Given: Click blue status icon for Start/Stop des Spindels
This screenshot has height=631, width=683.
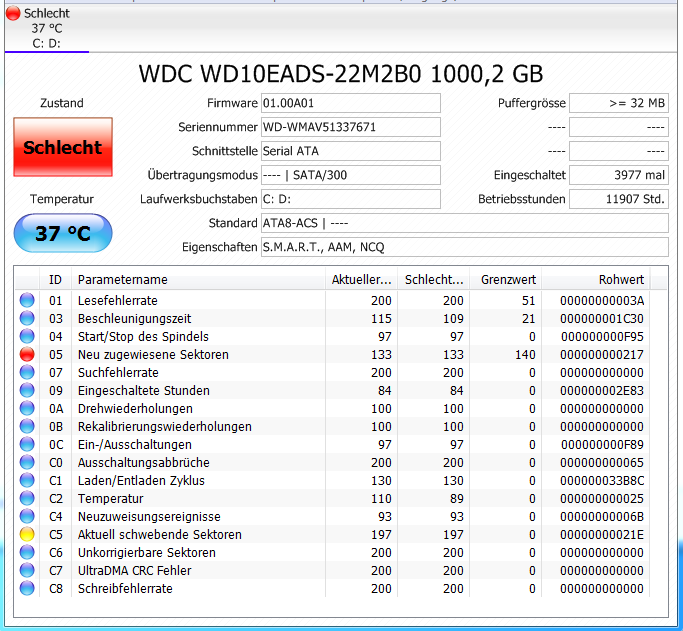Looking at the screenshot, I should coord(27,336).
